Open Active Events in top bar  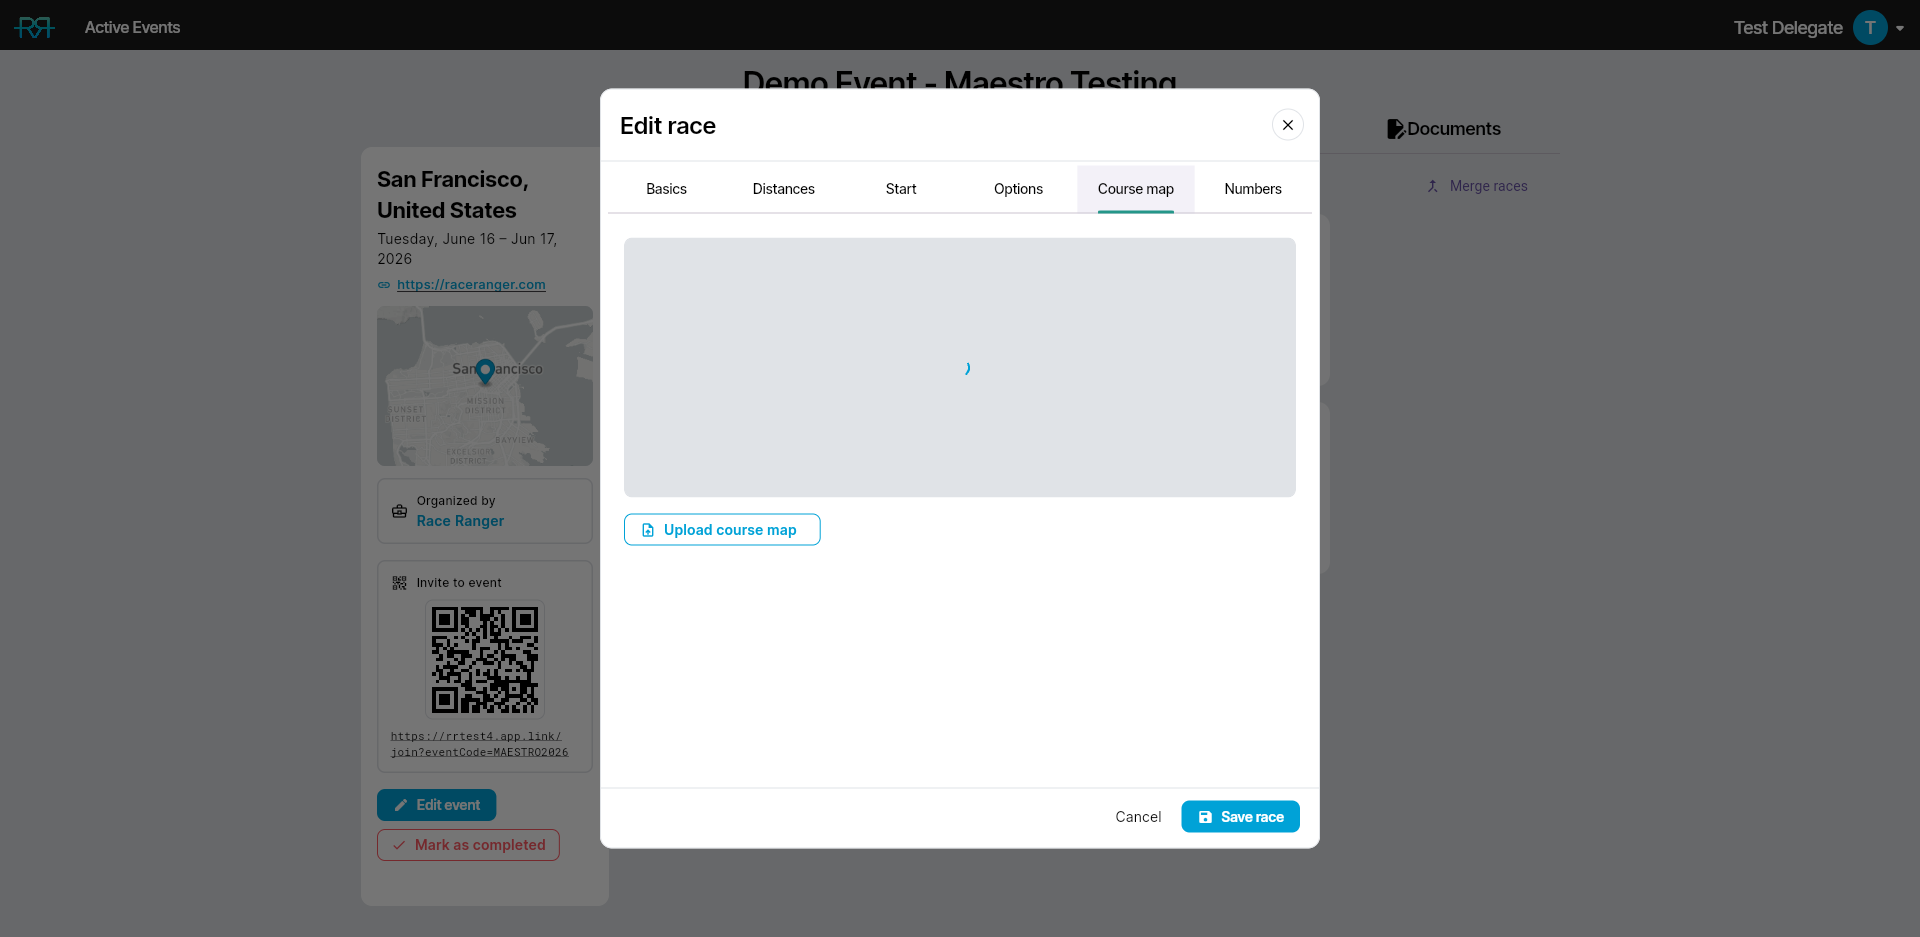click(x=132, y=27)
